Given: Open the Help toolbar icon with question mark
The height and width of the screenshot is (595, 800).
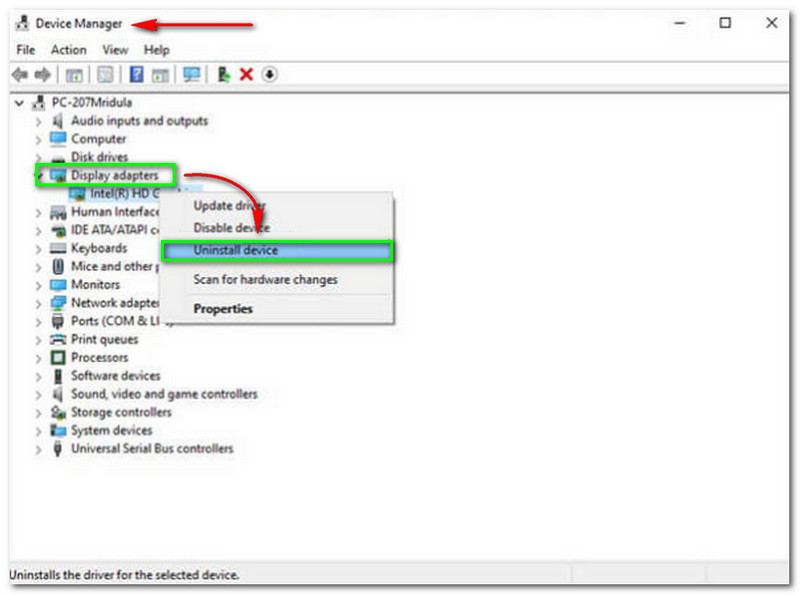Looking at the screenshot, I should click(x=136, y=75).
